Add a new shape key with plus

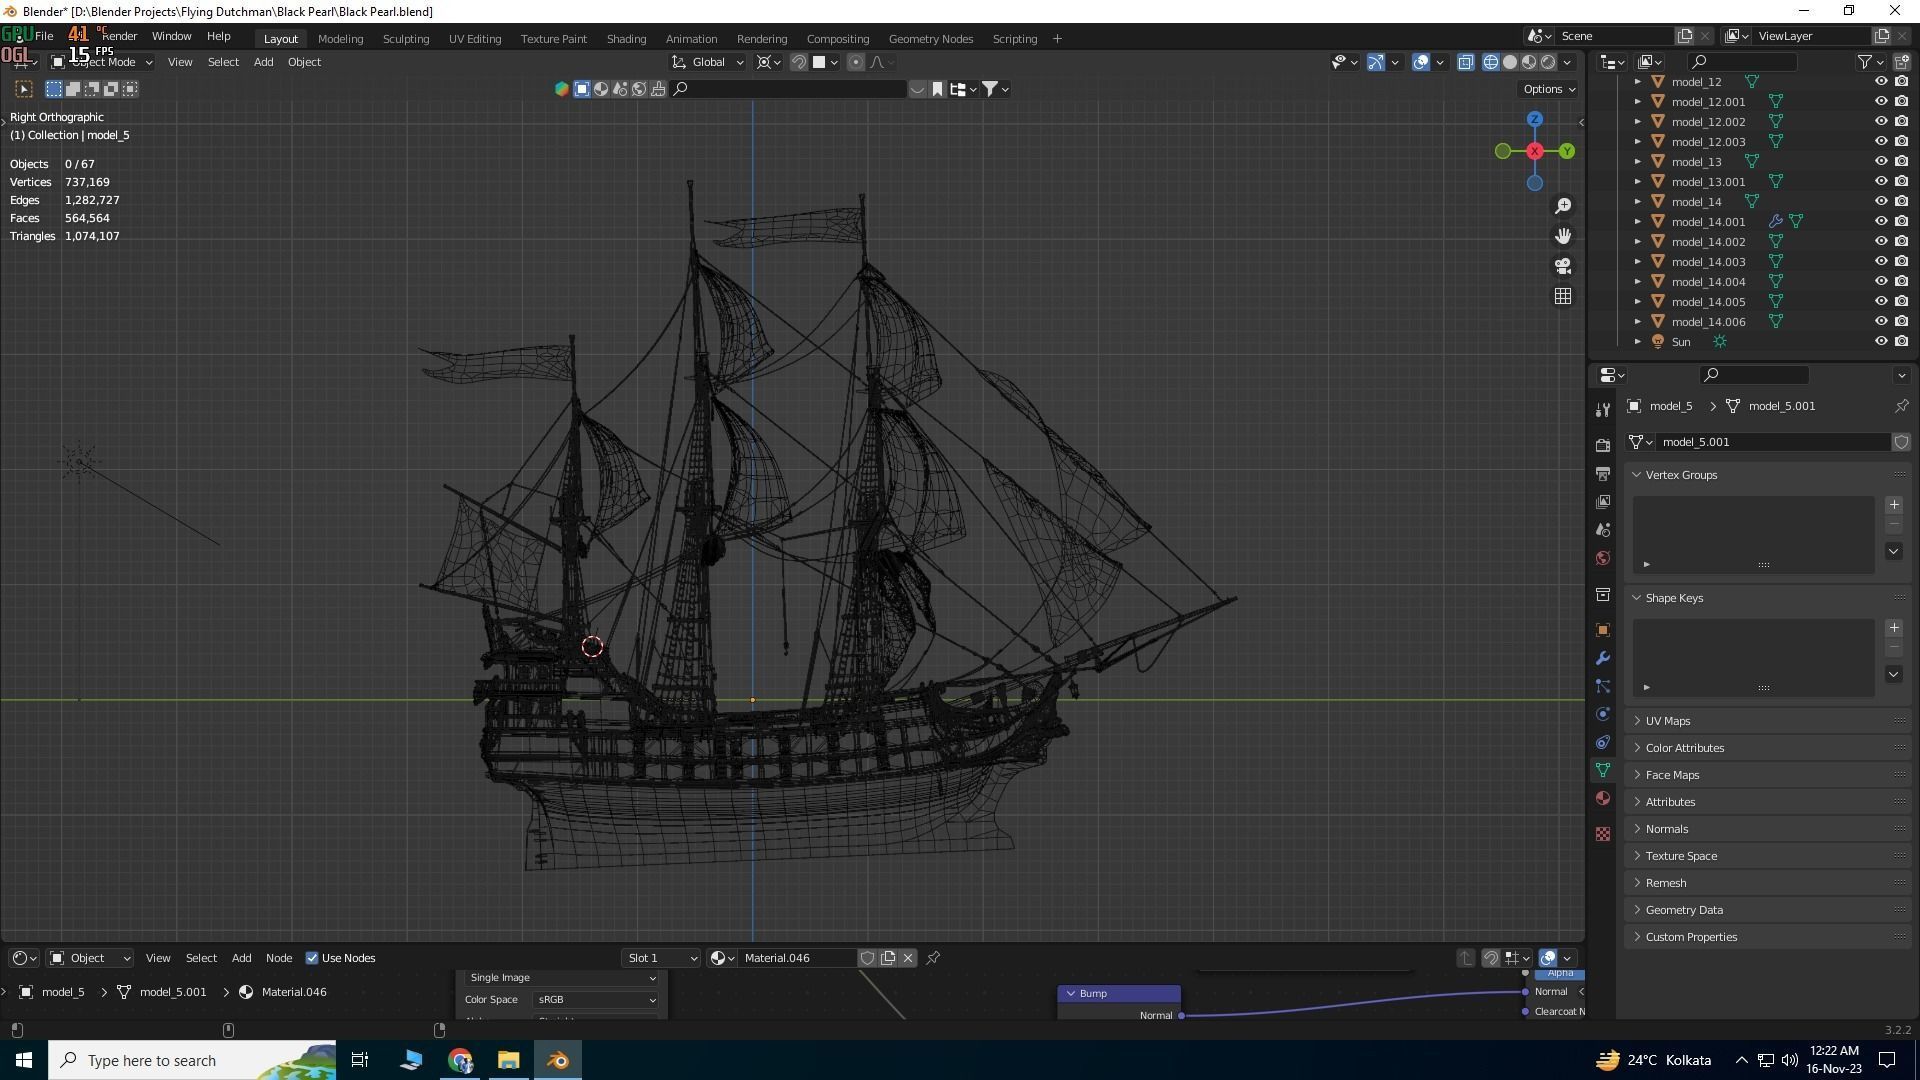coord(1894,628)
